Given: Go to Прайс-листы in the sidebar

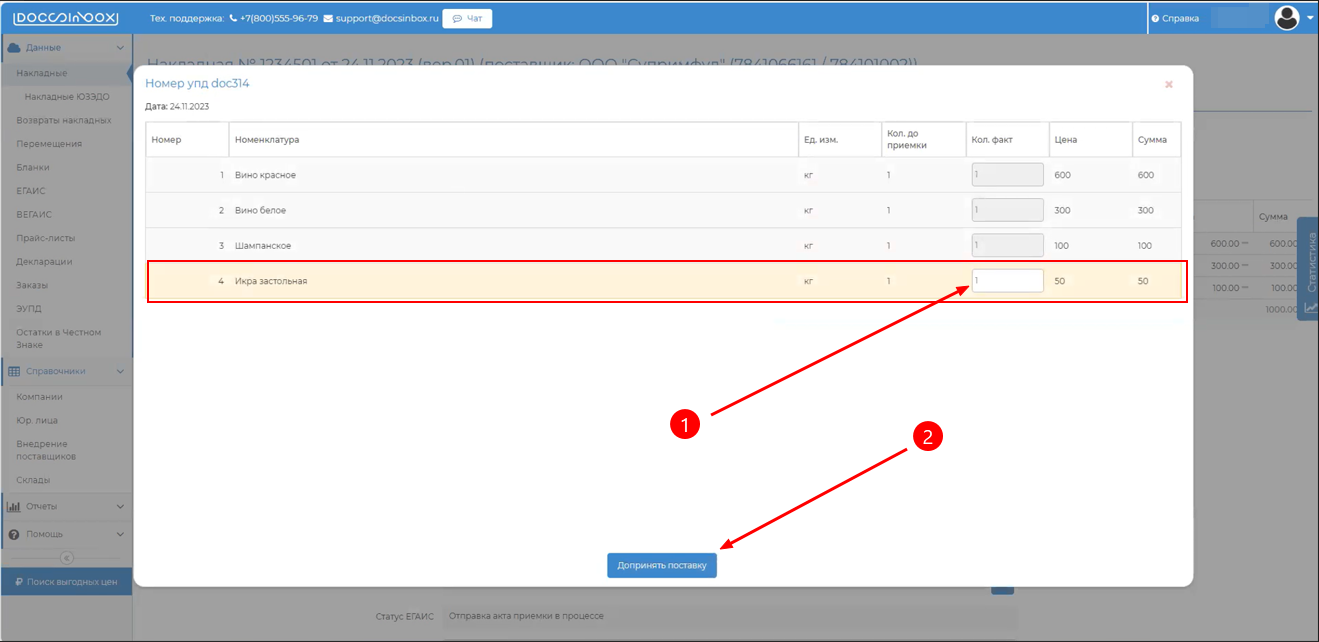Looking at the screenshot, I should 45,238.
